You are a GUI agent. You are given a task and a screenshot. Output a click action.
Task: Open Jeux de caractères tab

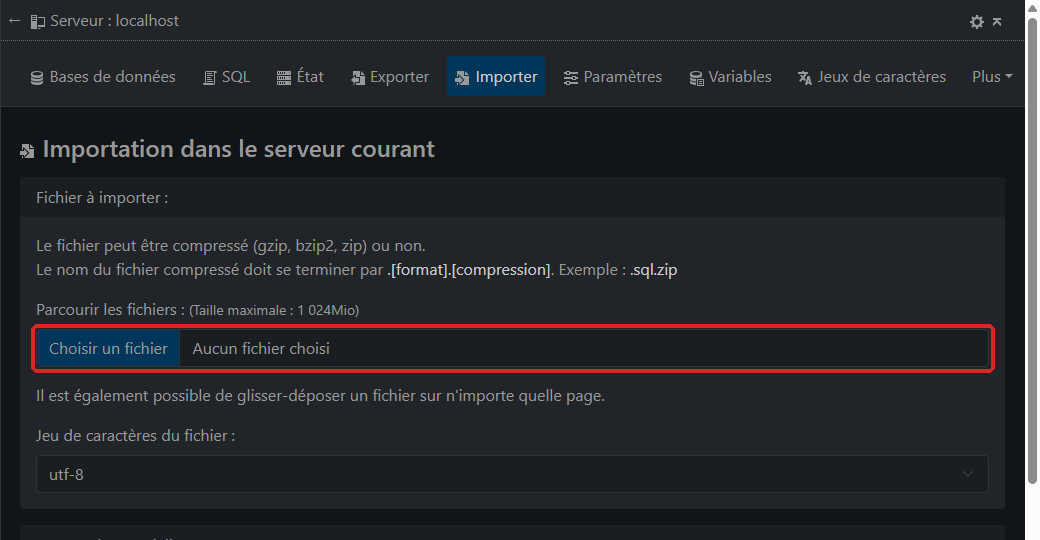point(872,77)
